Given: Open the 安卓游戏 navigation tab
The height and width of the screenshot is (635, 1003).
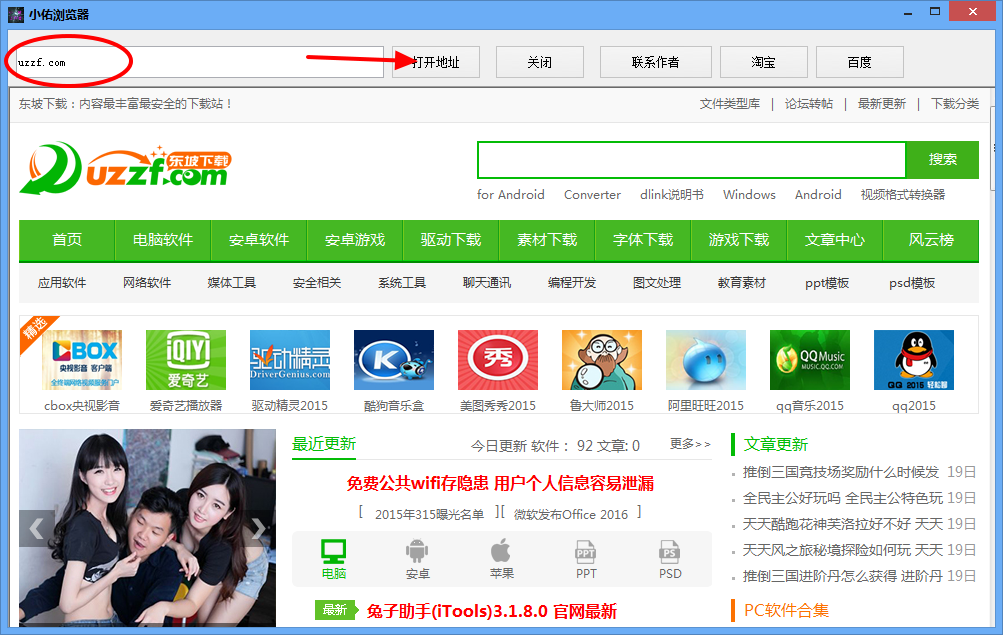Looking at the screenshot, I should [x=355, y=240].
